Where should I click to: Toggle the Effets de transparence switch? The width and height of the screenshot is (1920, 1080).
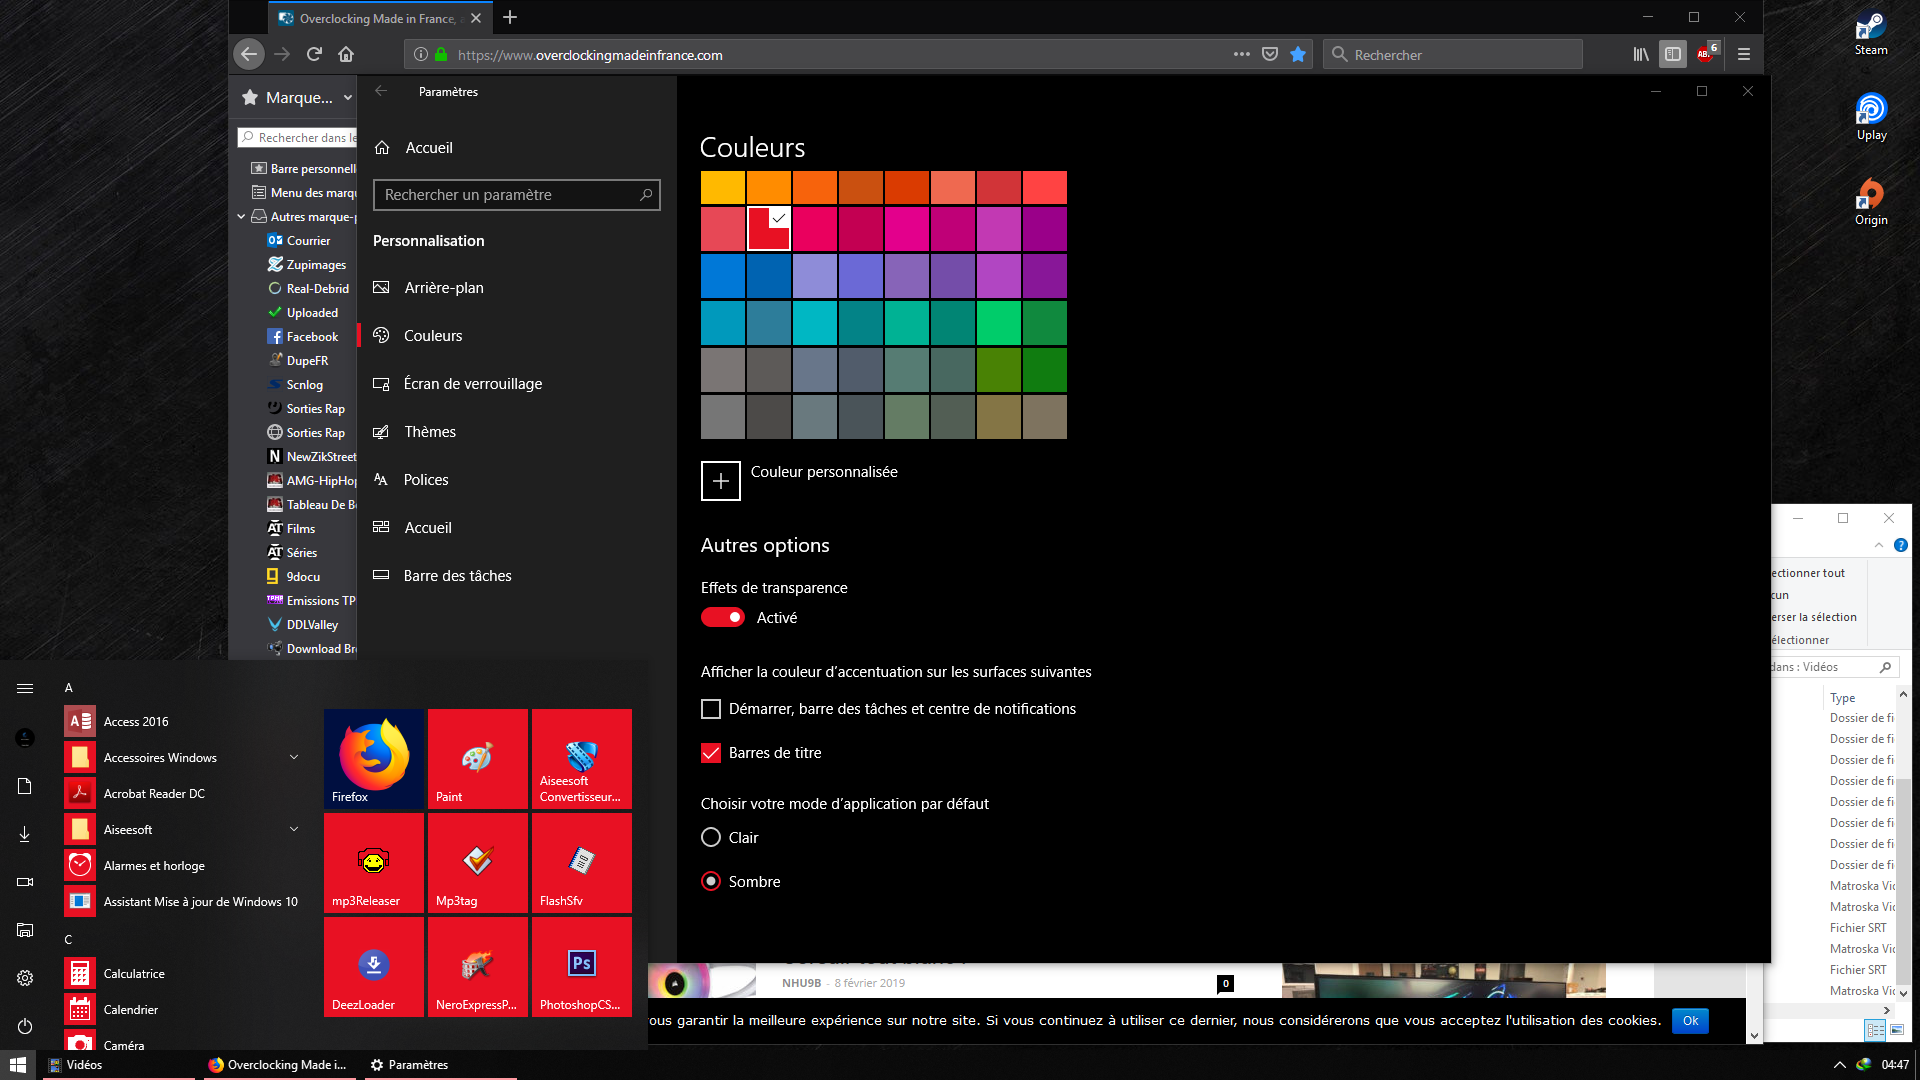coord(722,618)
